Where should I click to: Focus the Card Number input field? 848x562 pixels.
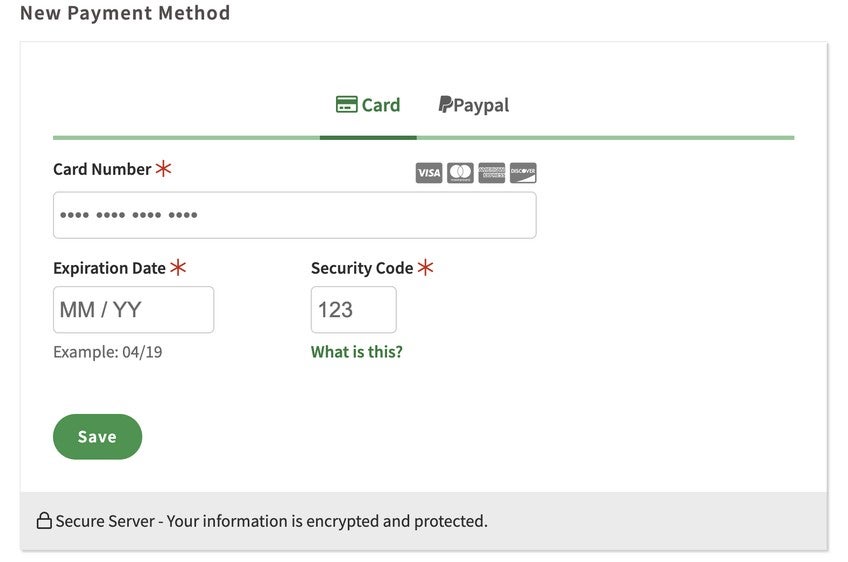(294, 215)
